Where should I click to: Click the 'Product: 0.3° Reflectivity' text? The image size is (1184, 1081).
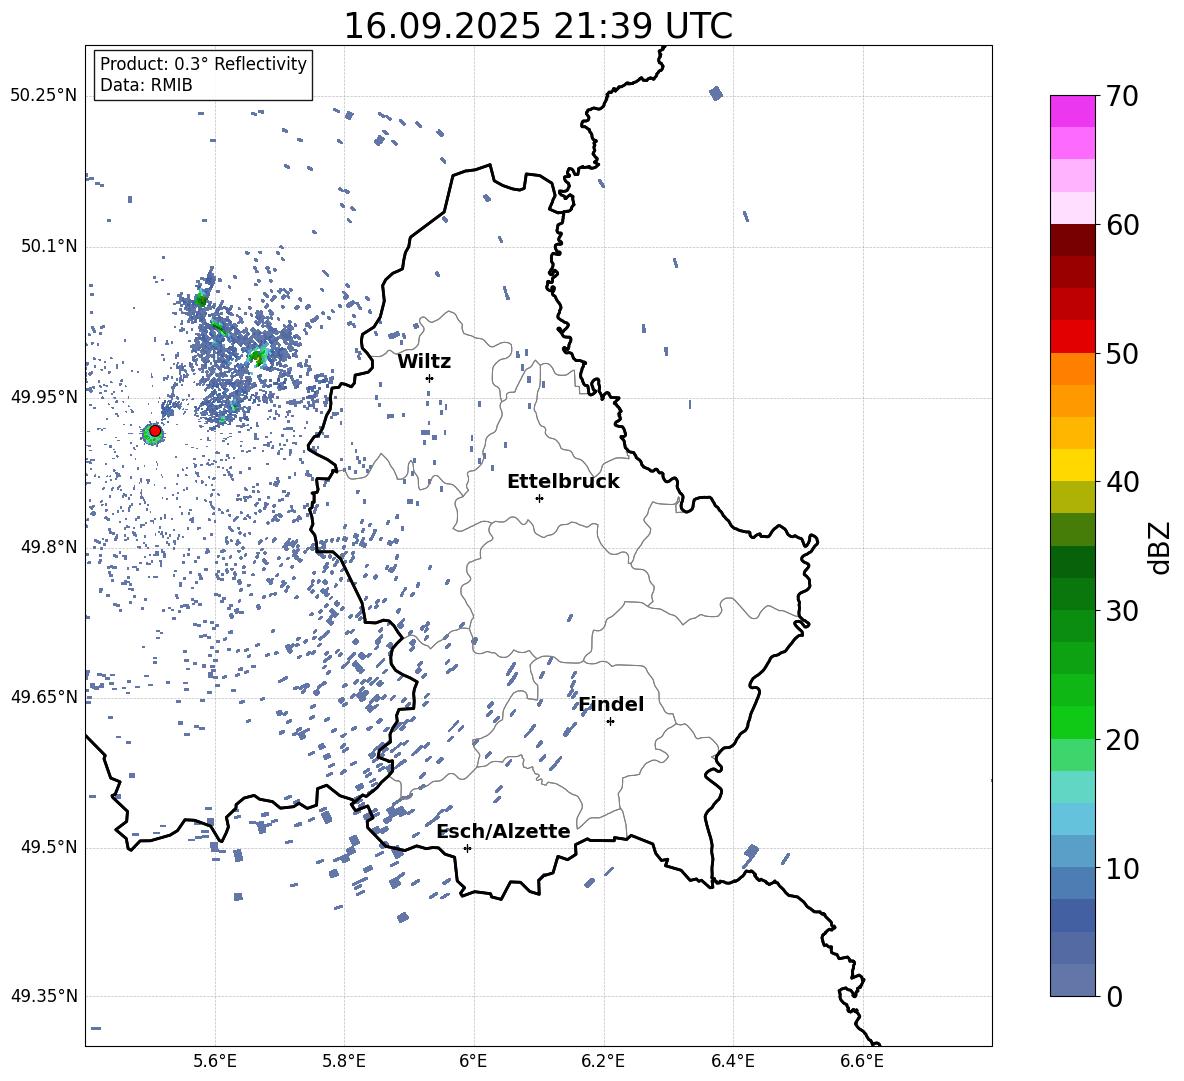(203, 64)
